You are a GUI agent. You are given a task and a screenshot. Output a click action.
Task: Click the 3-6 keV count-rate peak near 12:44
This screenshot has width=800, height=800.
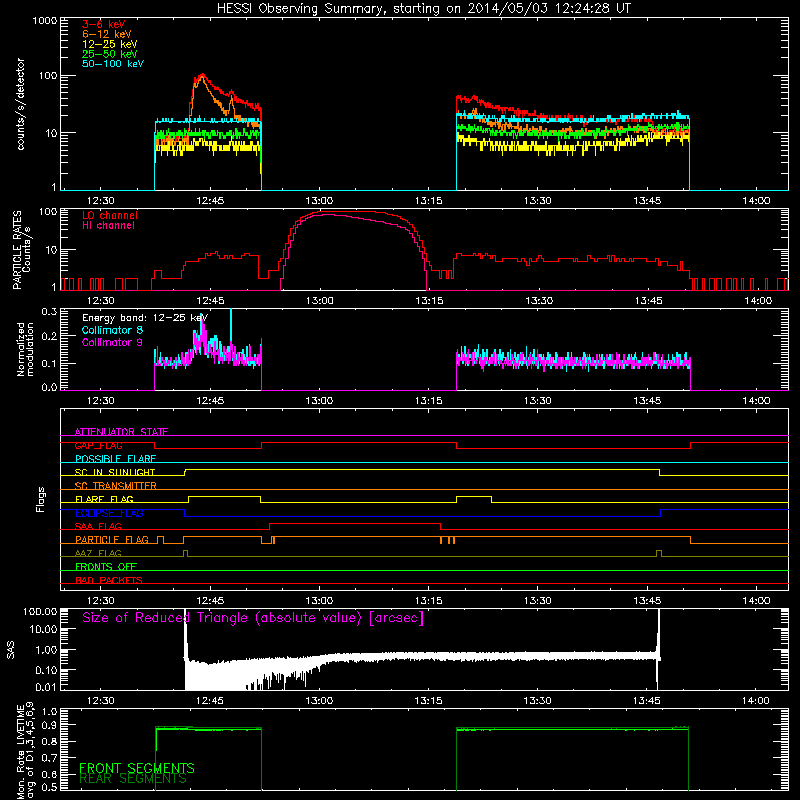203,76
